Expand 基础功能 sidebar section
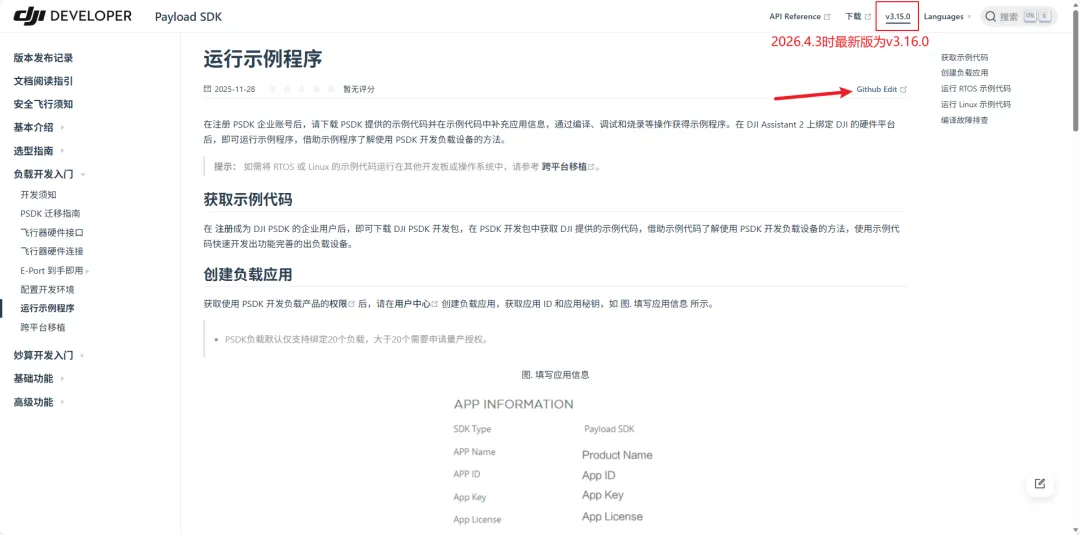Viewport: 1080px width, 535px height. (x=63, y=379)
